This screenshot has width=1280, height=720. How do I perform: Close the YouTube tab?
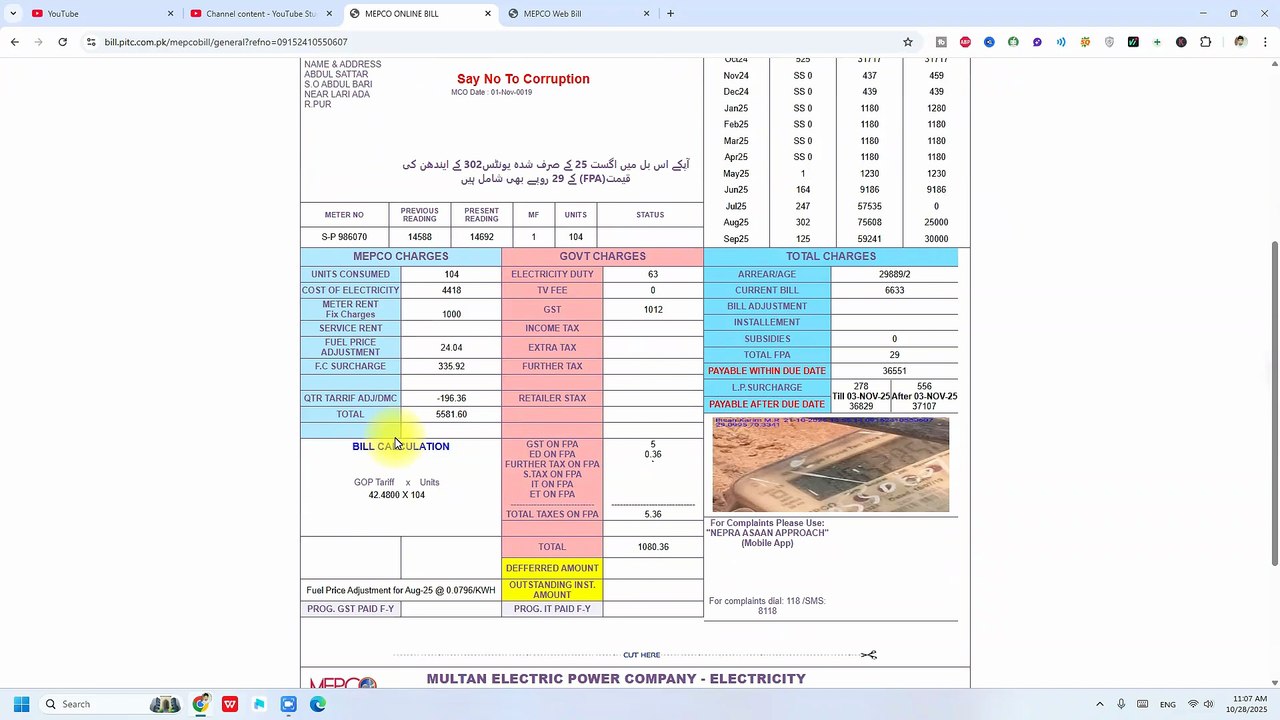point(171,14)
